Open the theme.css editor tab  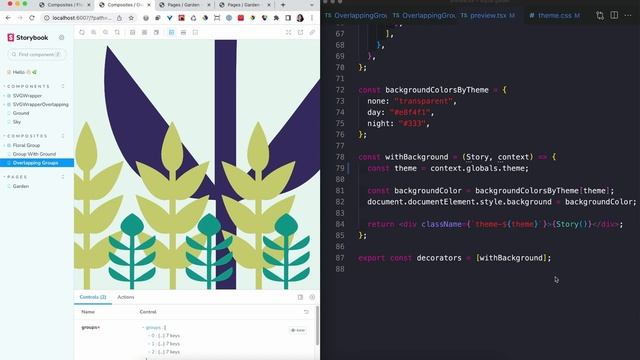click(x=554, y=16)
